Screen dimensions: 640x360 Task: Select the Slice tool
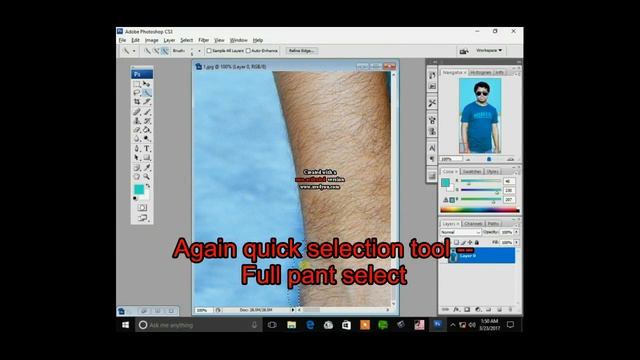[x=147, y=102]
